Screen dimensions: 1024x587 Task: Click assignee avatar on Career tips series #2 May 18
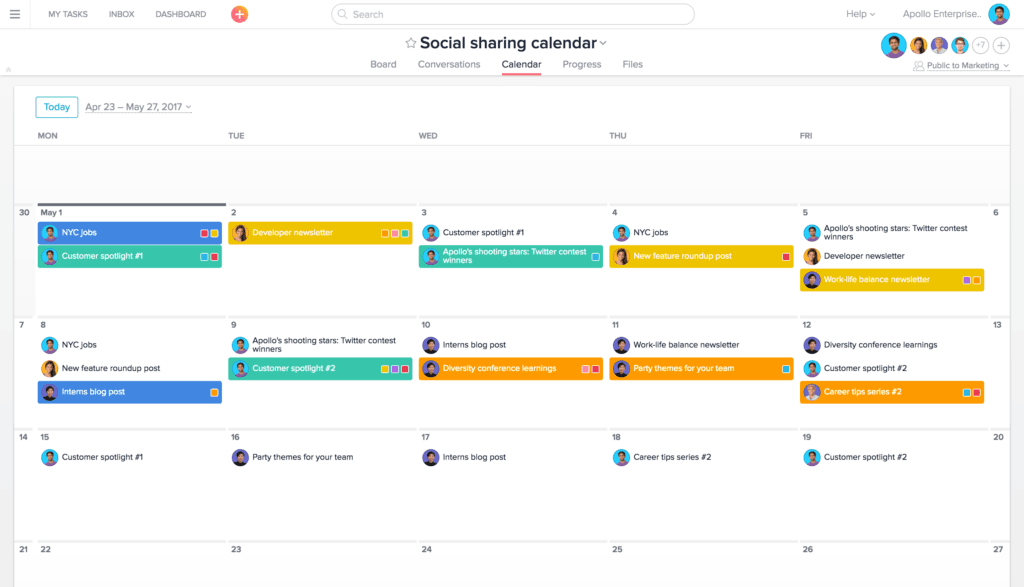tap(621, 458)
